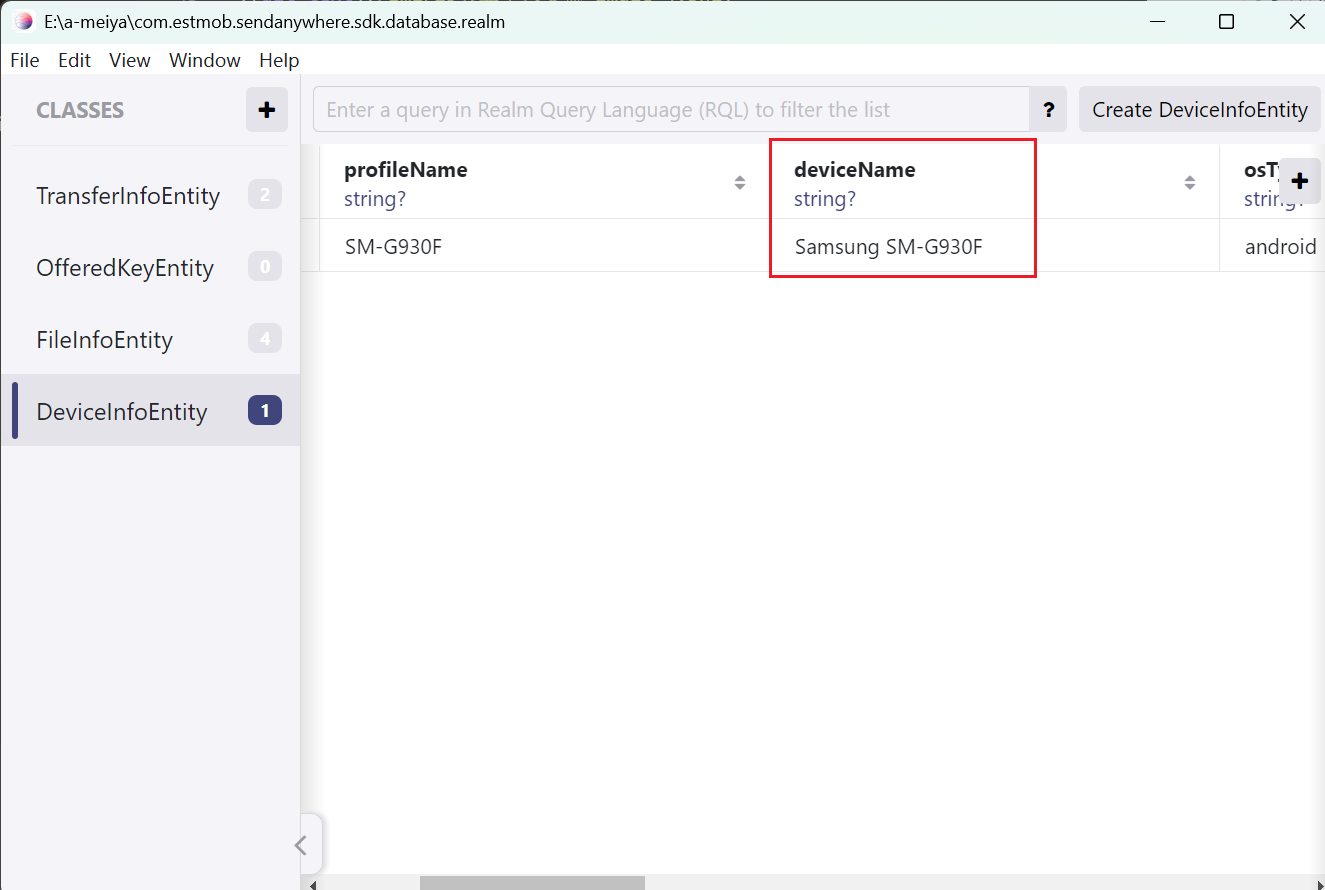Collapse the classes sidebar with chevron
The image size is (1325, 890).
[x=301, y=846]
